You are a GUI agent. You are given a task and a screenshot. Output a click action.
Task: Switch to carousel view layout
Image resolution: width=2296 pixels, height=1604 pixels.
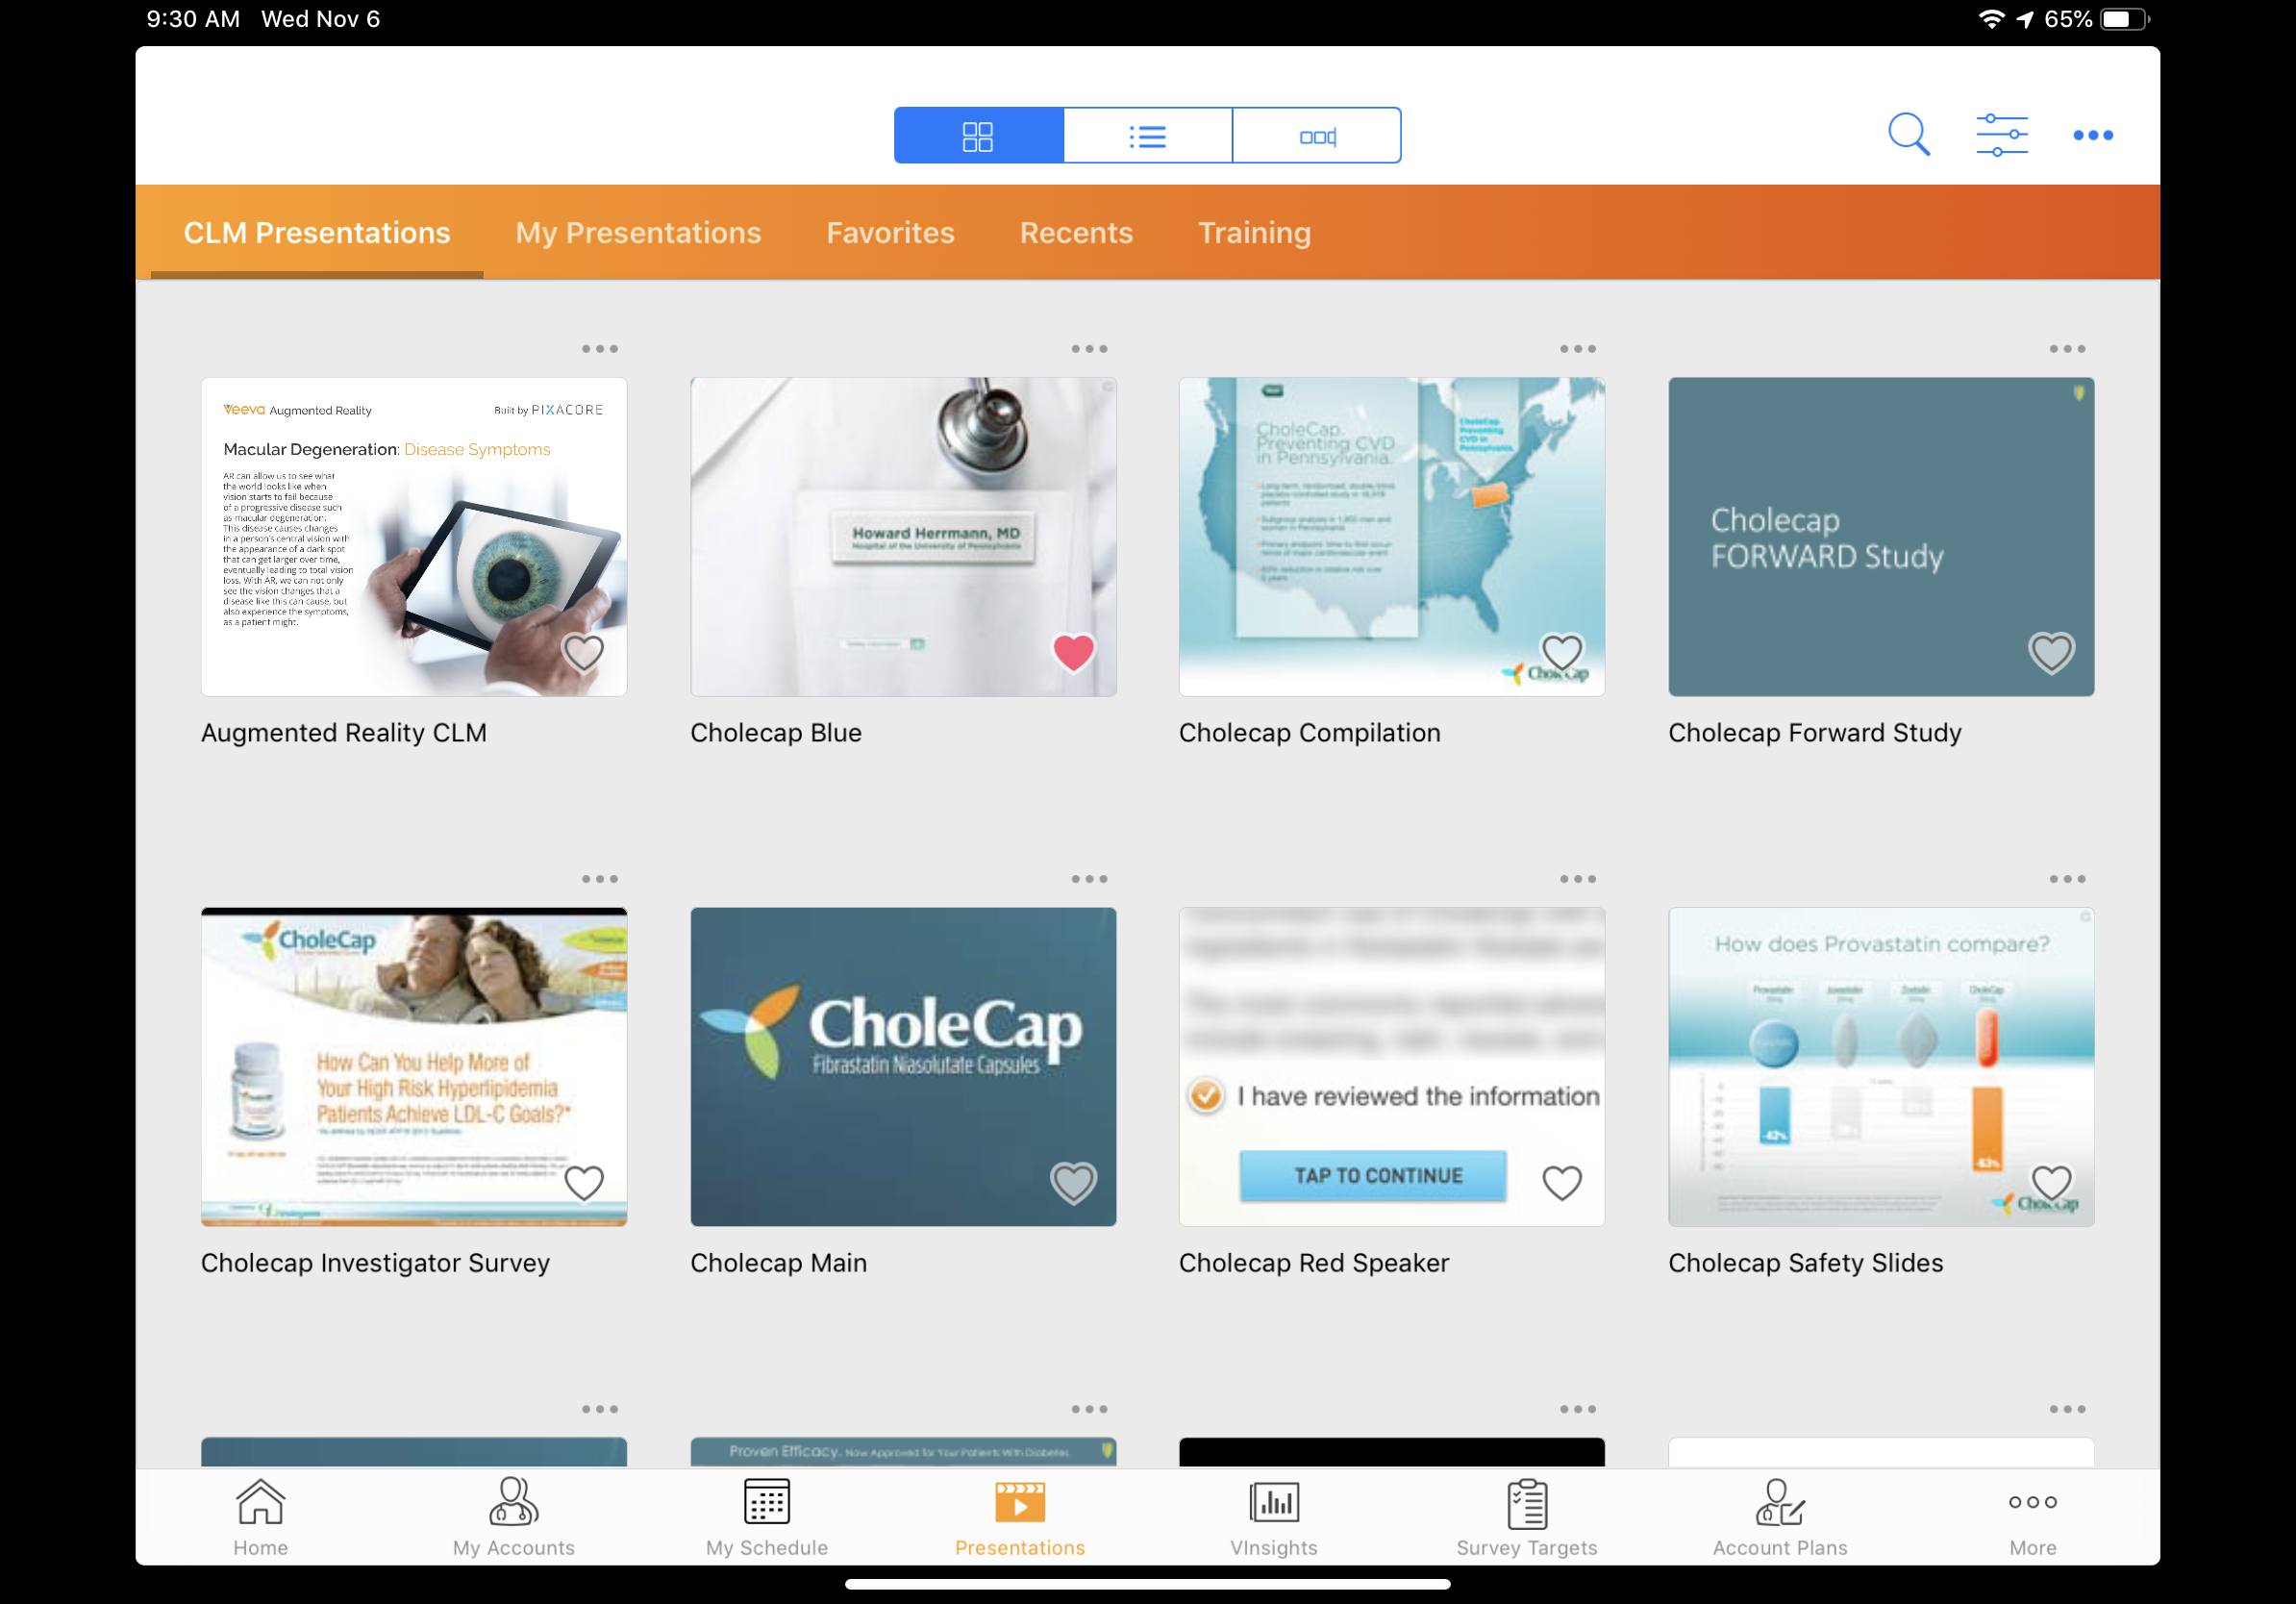pos(1316,135)
